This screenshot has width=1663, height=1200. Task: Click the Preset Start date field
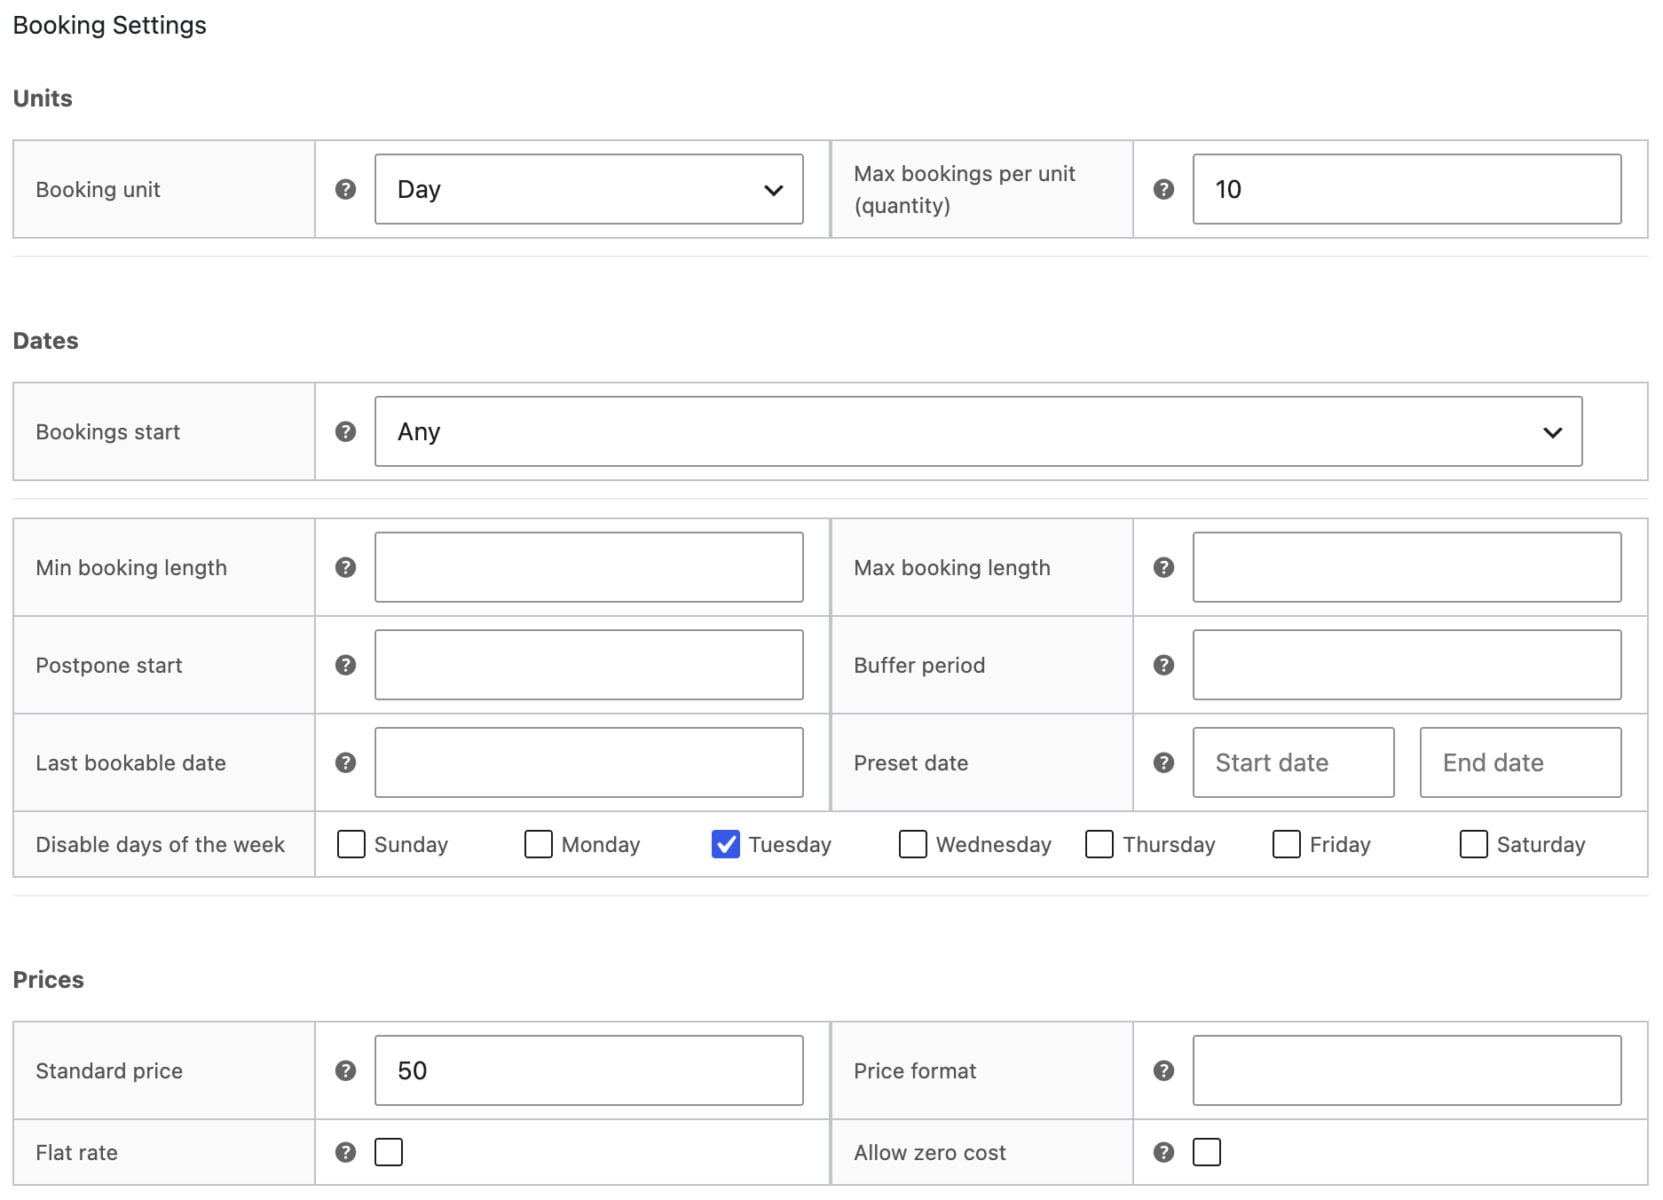(1293, 762)
